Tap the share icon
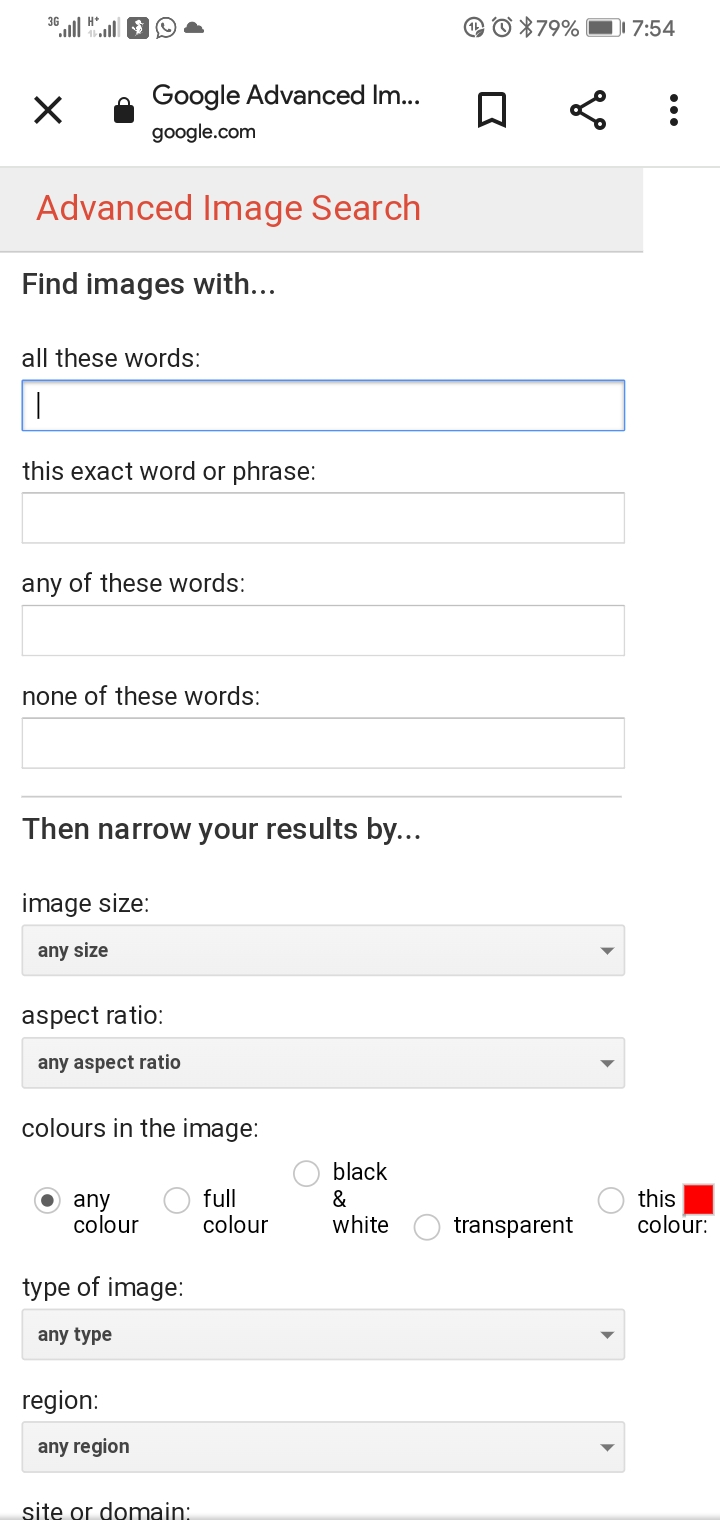This screenshot has width=720, height=1520. [588, 110]
